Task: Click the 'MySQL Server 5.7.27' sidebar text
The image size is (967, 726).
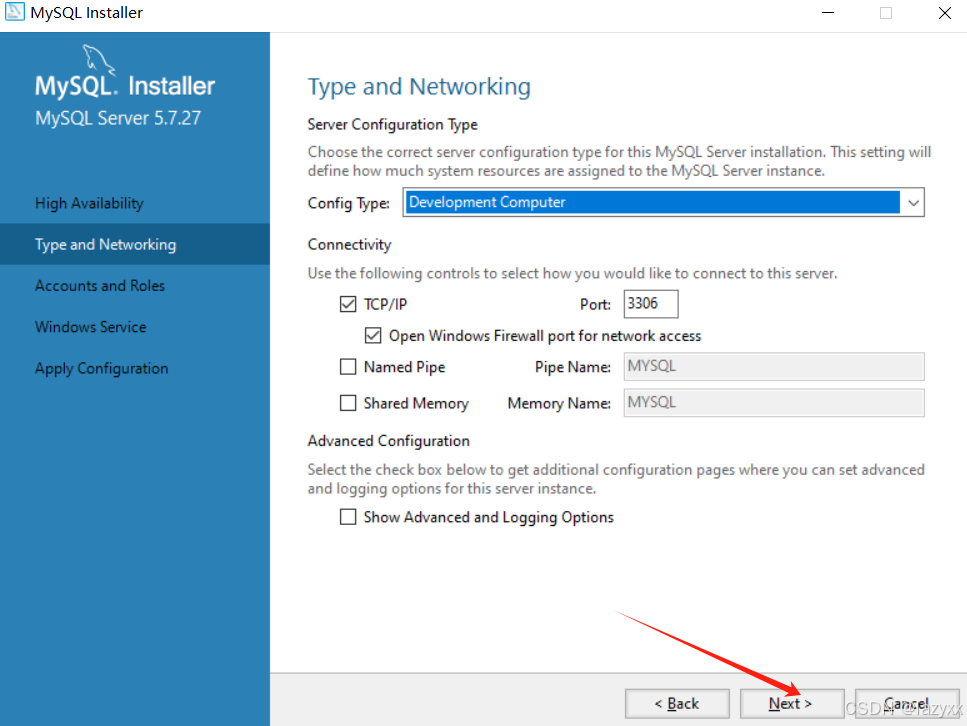Action: point(118,118)
